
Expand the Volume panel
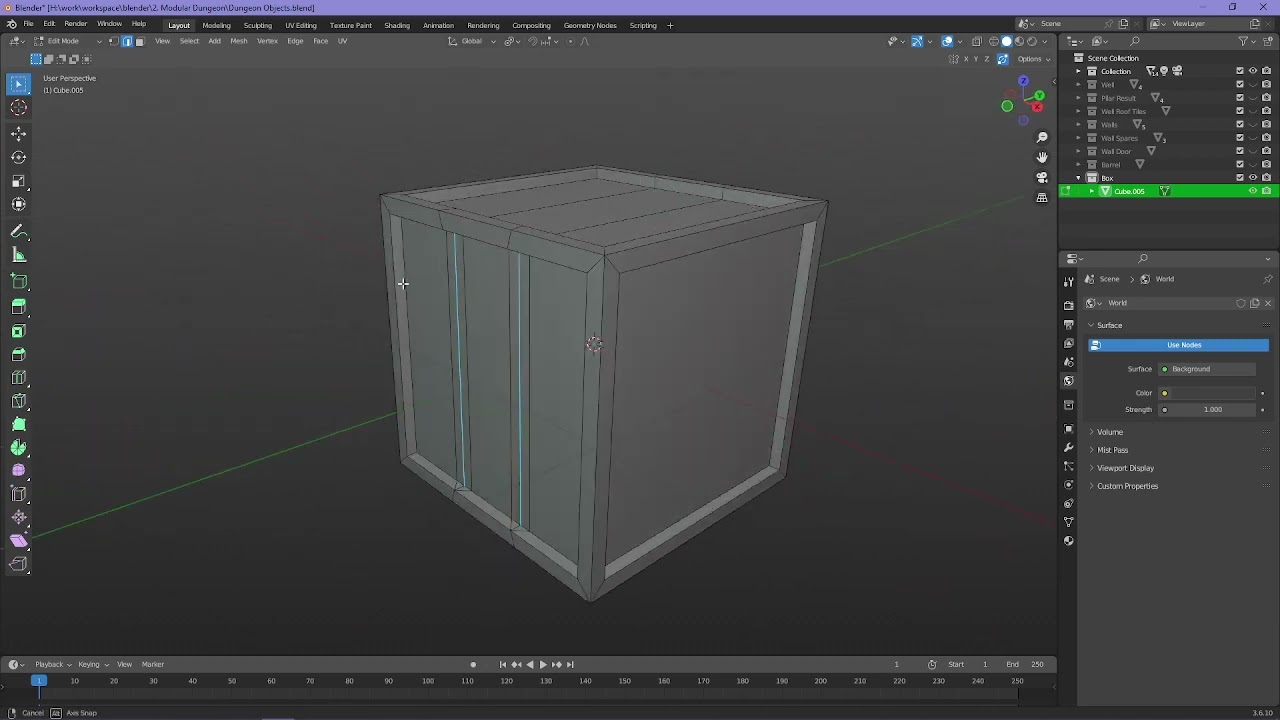coord(1109,432)
